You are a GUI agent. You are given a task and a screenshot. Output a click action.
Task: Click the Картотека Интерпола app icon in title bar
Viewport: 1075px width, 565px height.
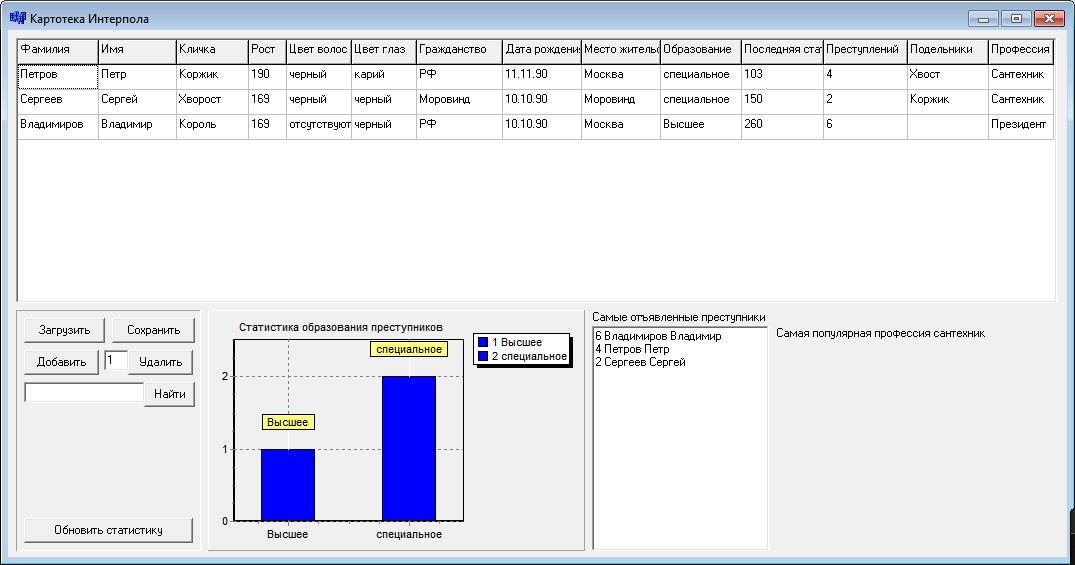pyautogui.click(x=18, y=18)
